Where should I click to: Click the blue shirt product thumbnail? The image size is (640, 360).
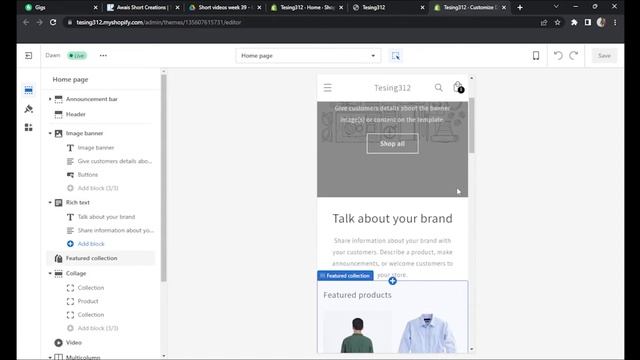[x=427, y=332]
